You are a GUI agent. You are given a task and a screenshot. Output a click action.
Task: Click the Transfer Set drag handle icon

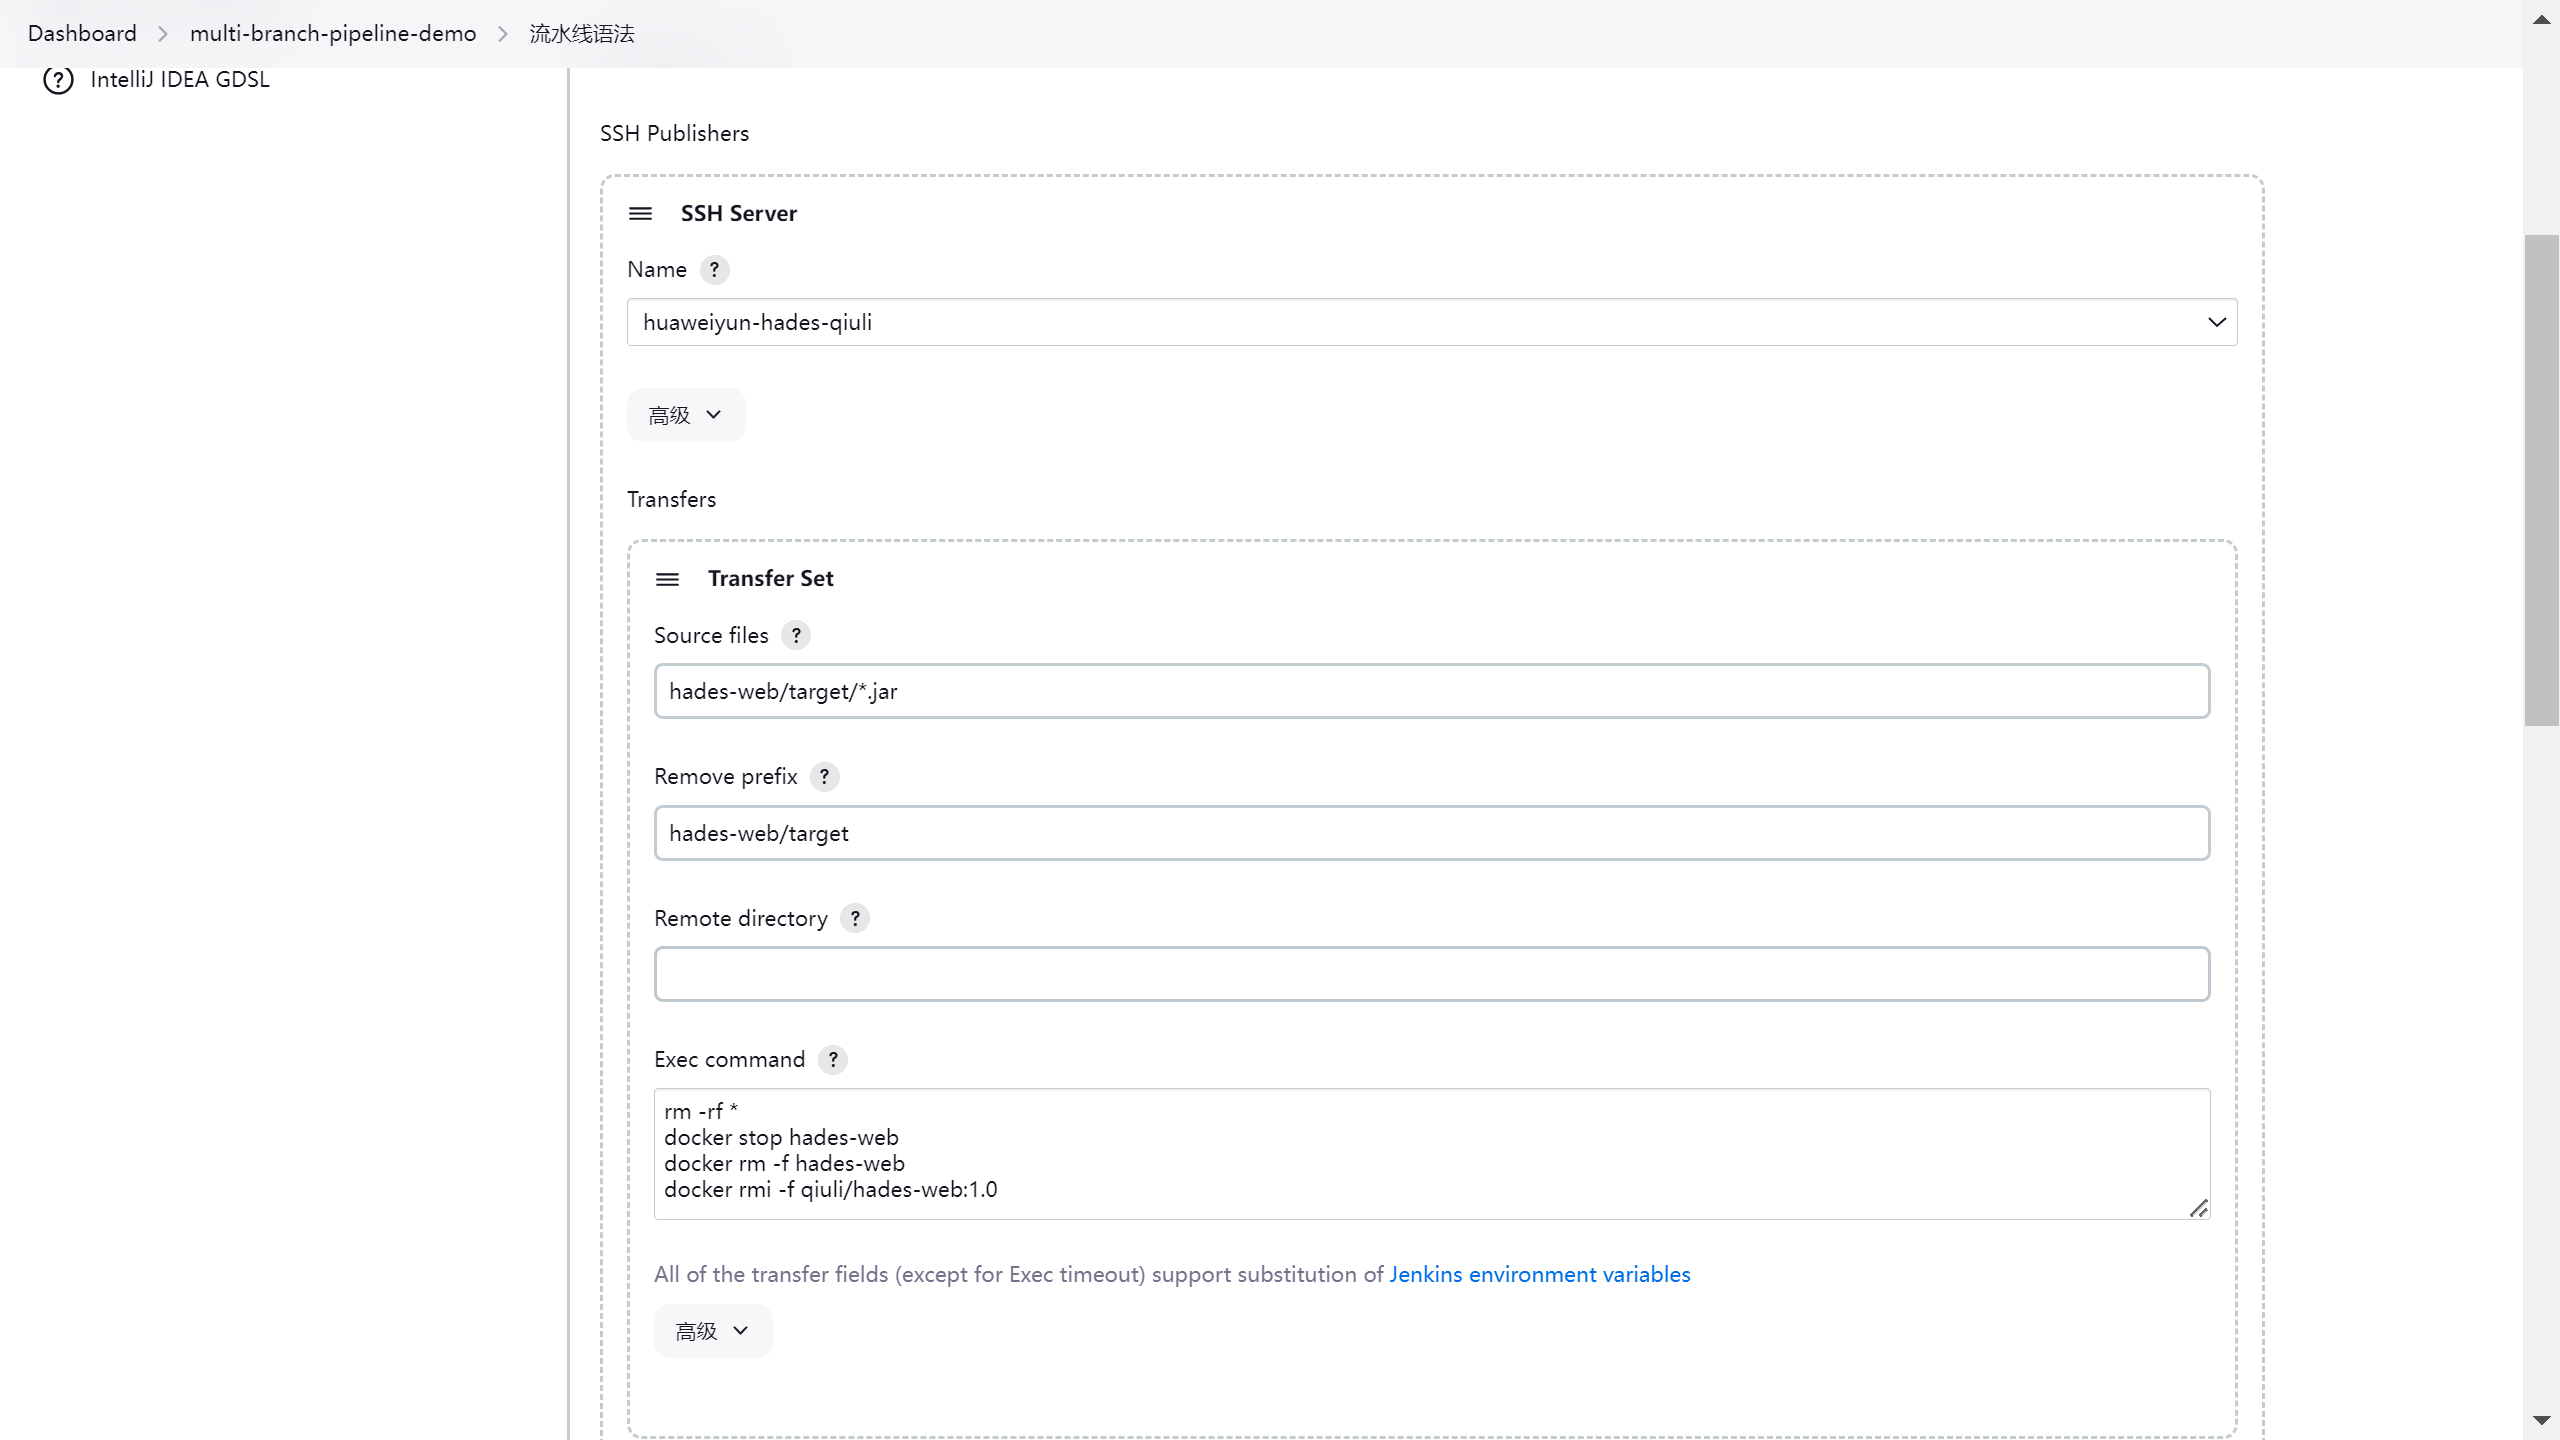click(x=667, y=579)
